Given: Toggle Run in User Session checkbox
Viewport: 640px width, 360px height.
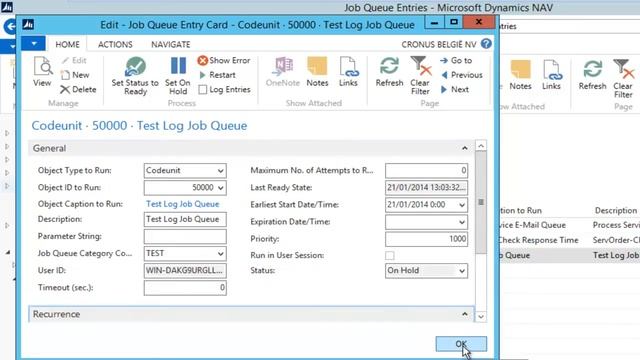Looking at the screenshot, I should pyautogui.click(x=390, y=256).
